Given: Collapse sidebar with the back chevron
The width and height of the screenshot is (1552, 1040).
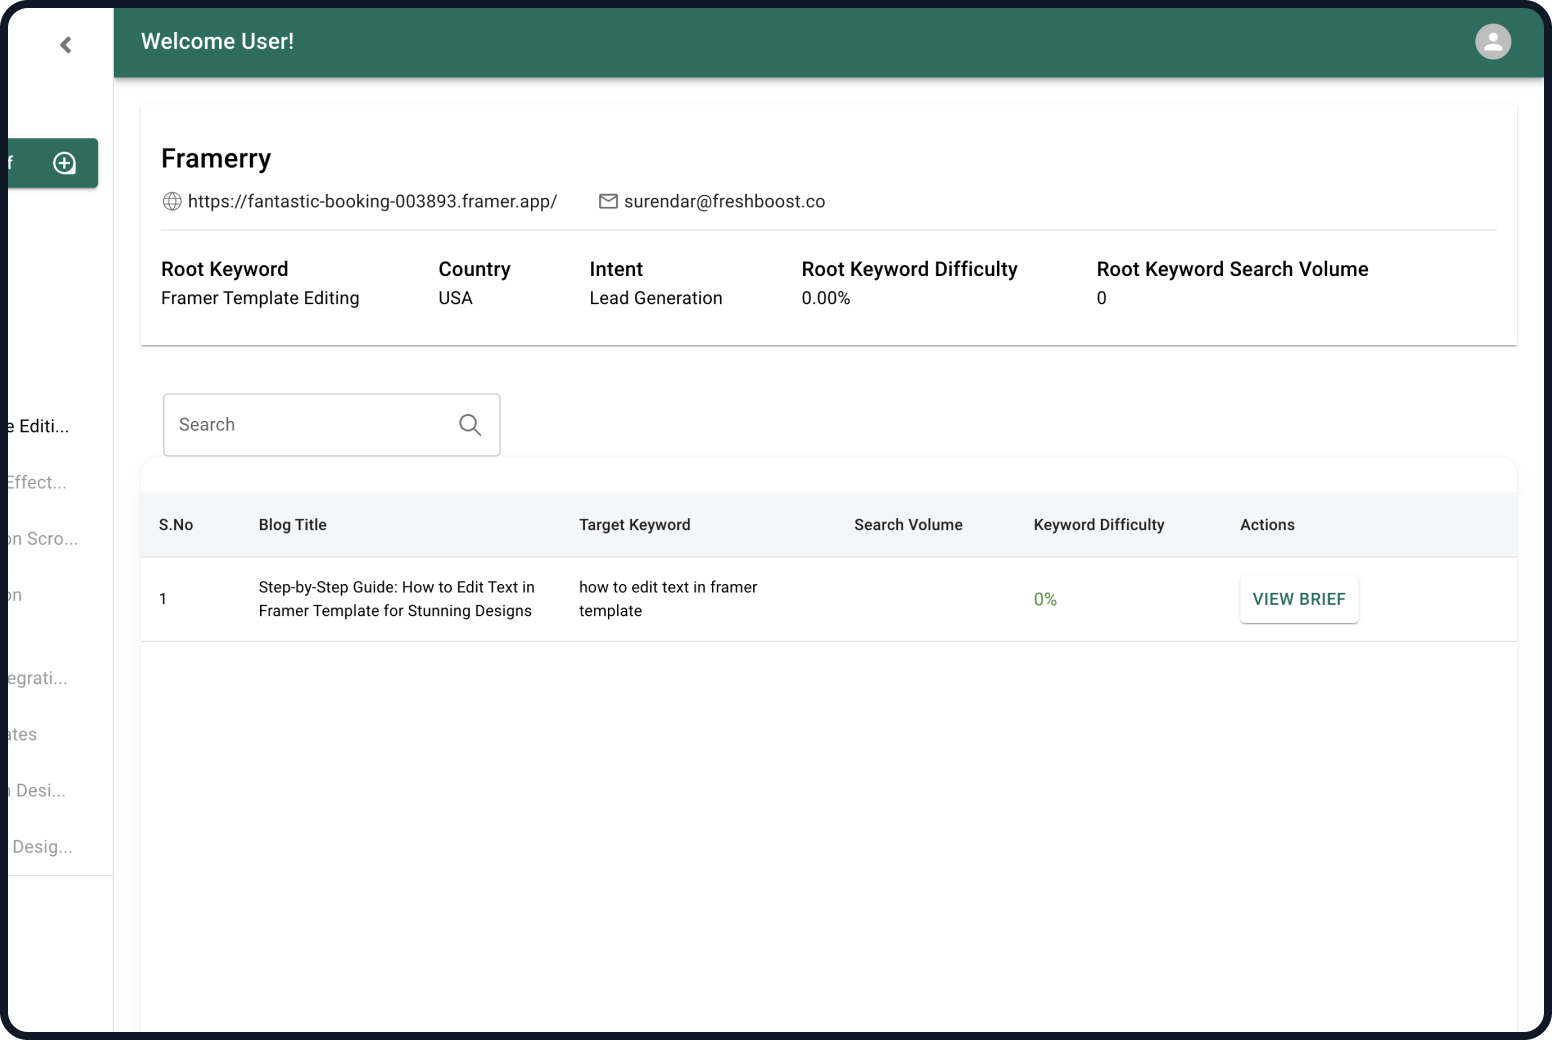Looking at the screenshot, I should 66,44.
